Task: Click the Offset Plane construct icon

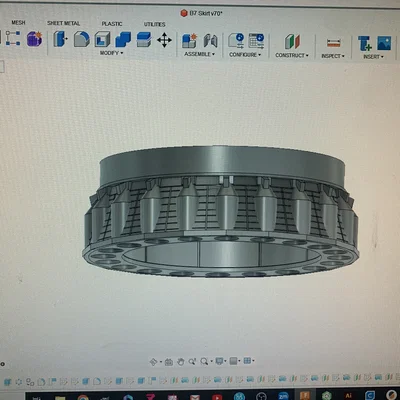Action: (292, 42)
